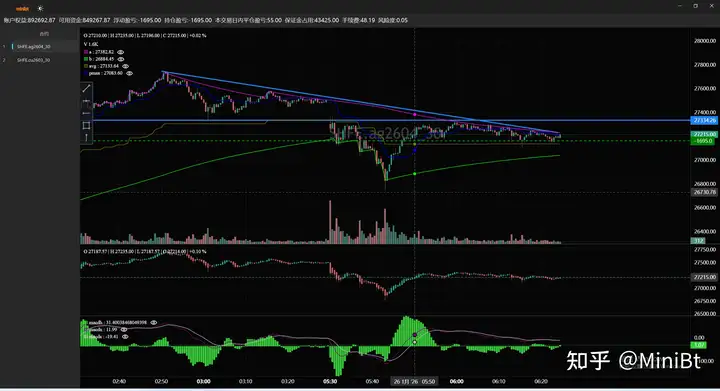Click the 06:00 time axis marker

coord(456,381)
